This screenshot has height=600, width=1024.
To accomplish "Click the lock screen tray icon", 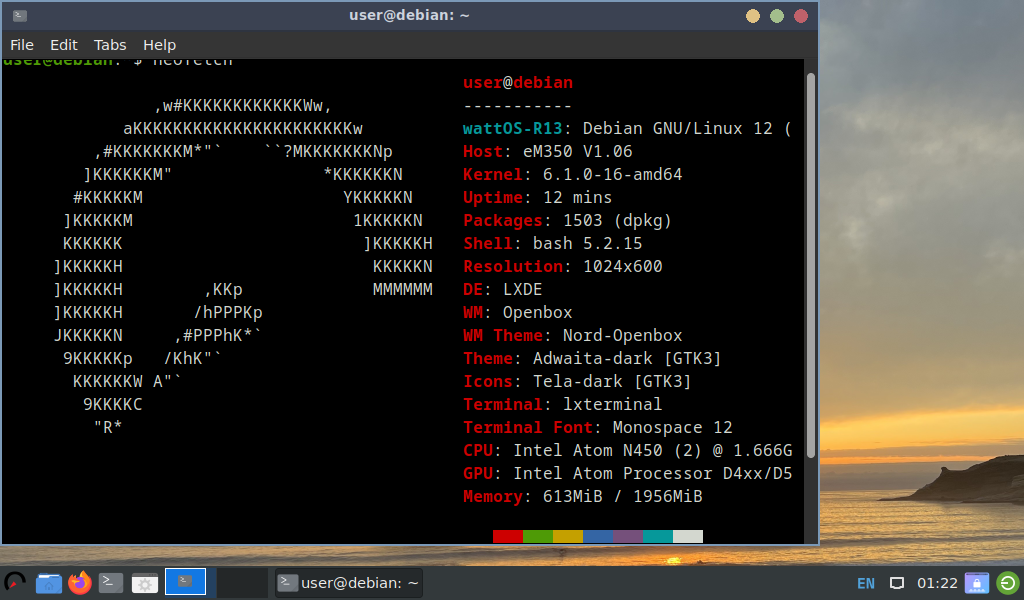I will (x=977, y=583).
